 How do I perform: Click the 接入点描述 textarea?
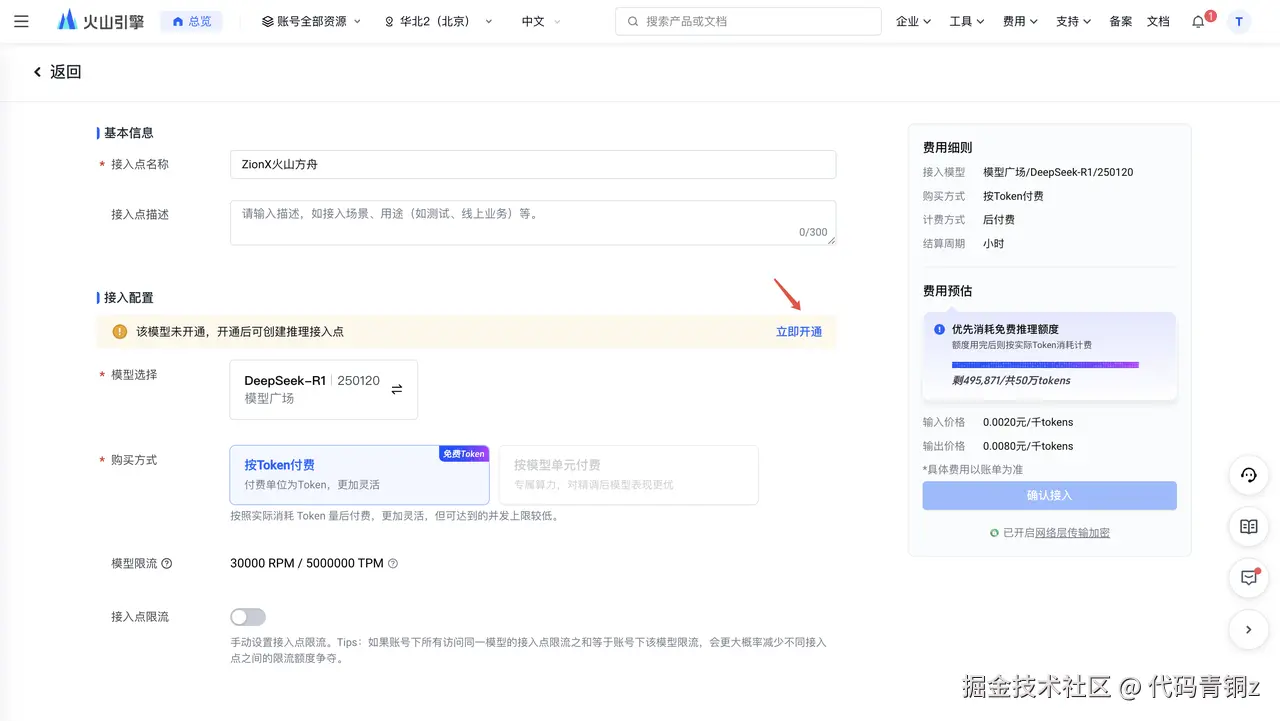533,222
